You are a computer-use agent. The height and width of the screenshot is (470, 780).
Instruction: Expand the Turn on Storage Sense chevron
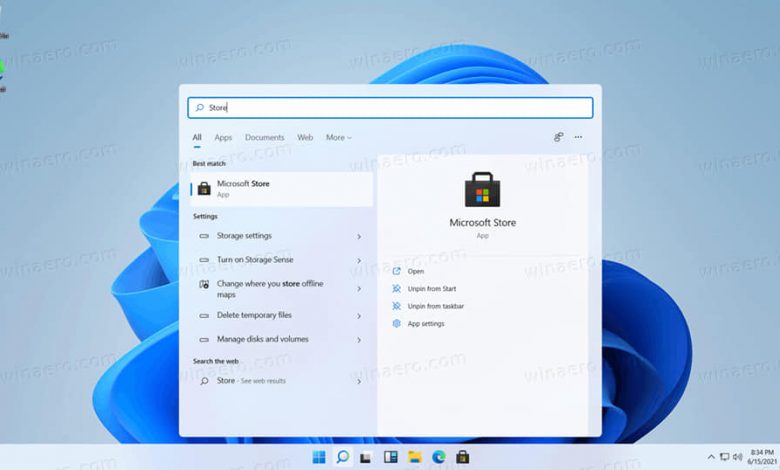pyautogui.click(x=359, y=261)
